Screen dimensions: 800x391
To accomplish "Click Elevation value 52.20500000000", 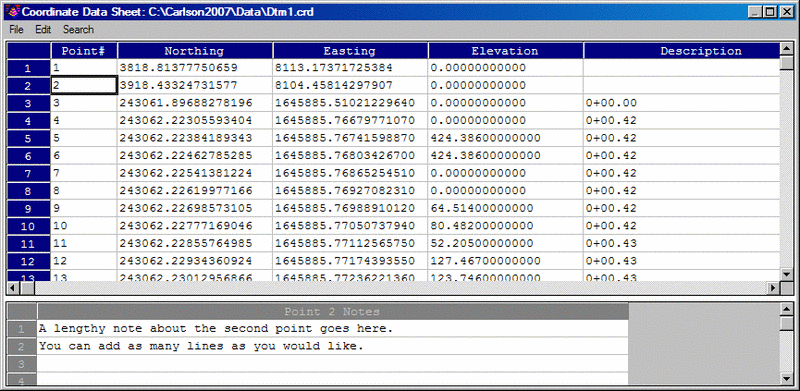I will 505,243.
